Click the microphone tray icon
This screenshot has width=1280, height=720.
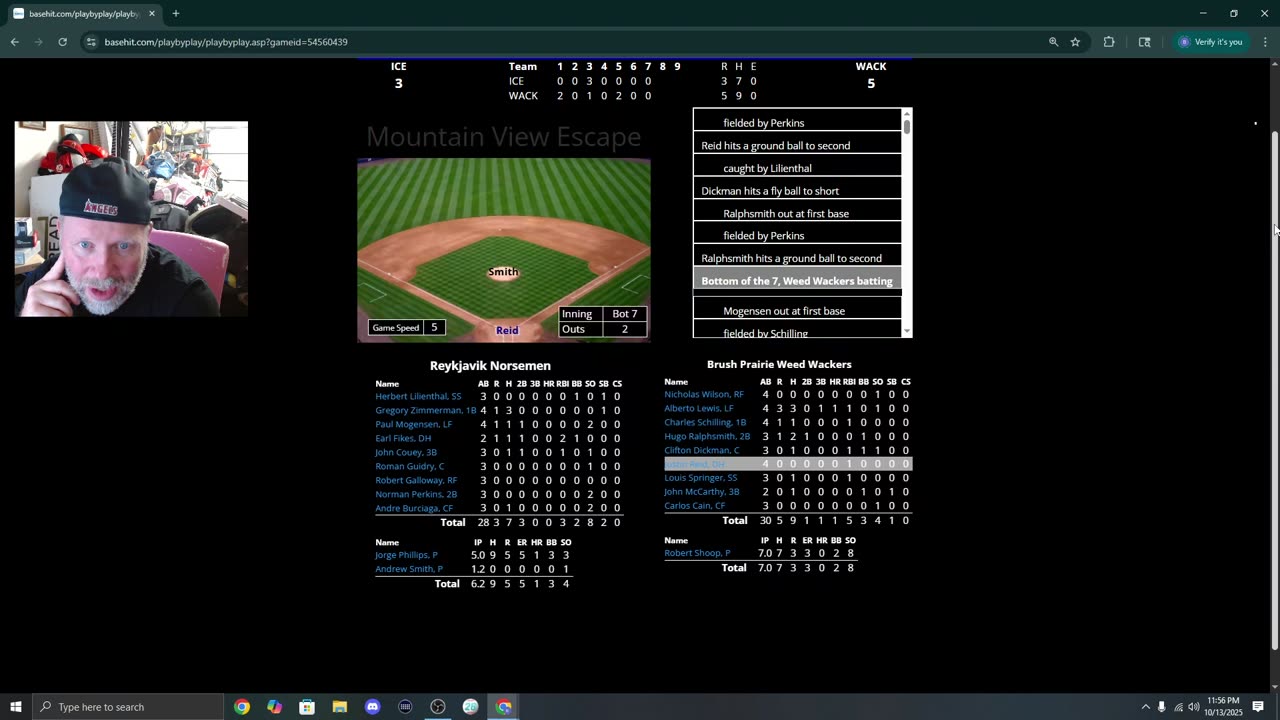click(1161, 707)
